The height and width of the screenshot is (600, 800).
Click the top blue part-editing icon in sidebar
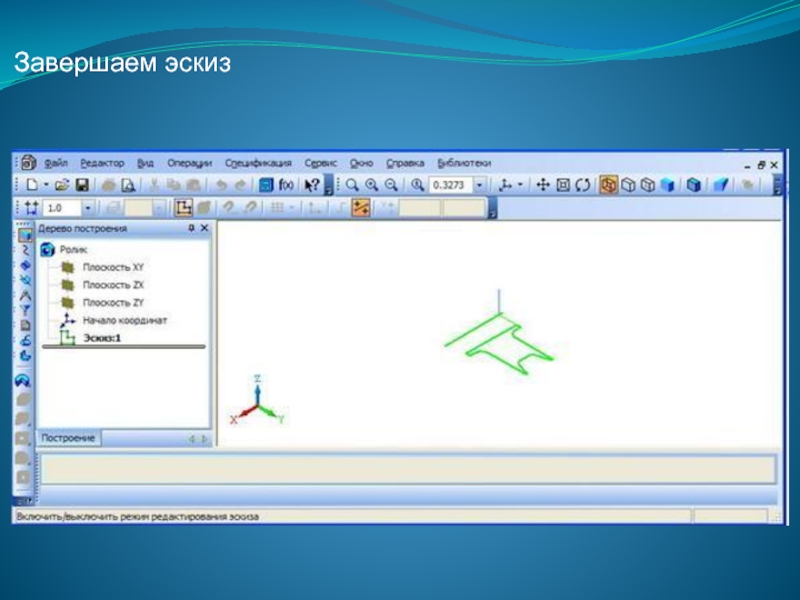[x=24, y=235]
